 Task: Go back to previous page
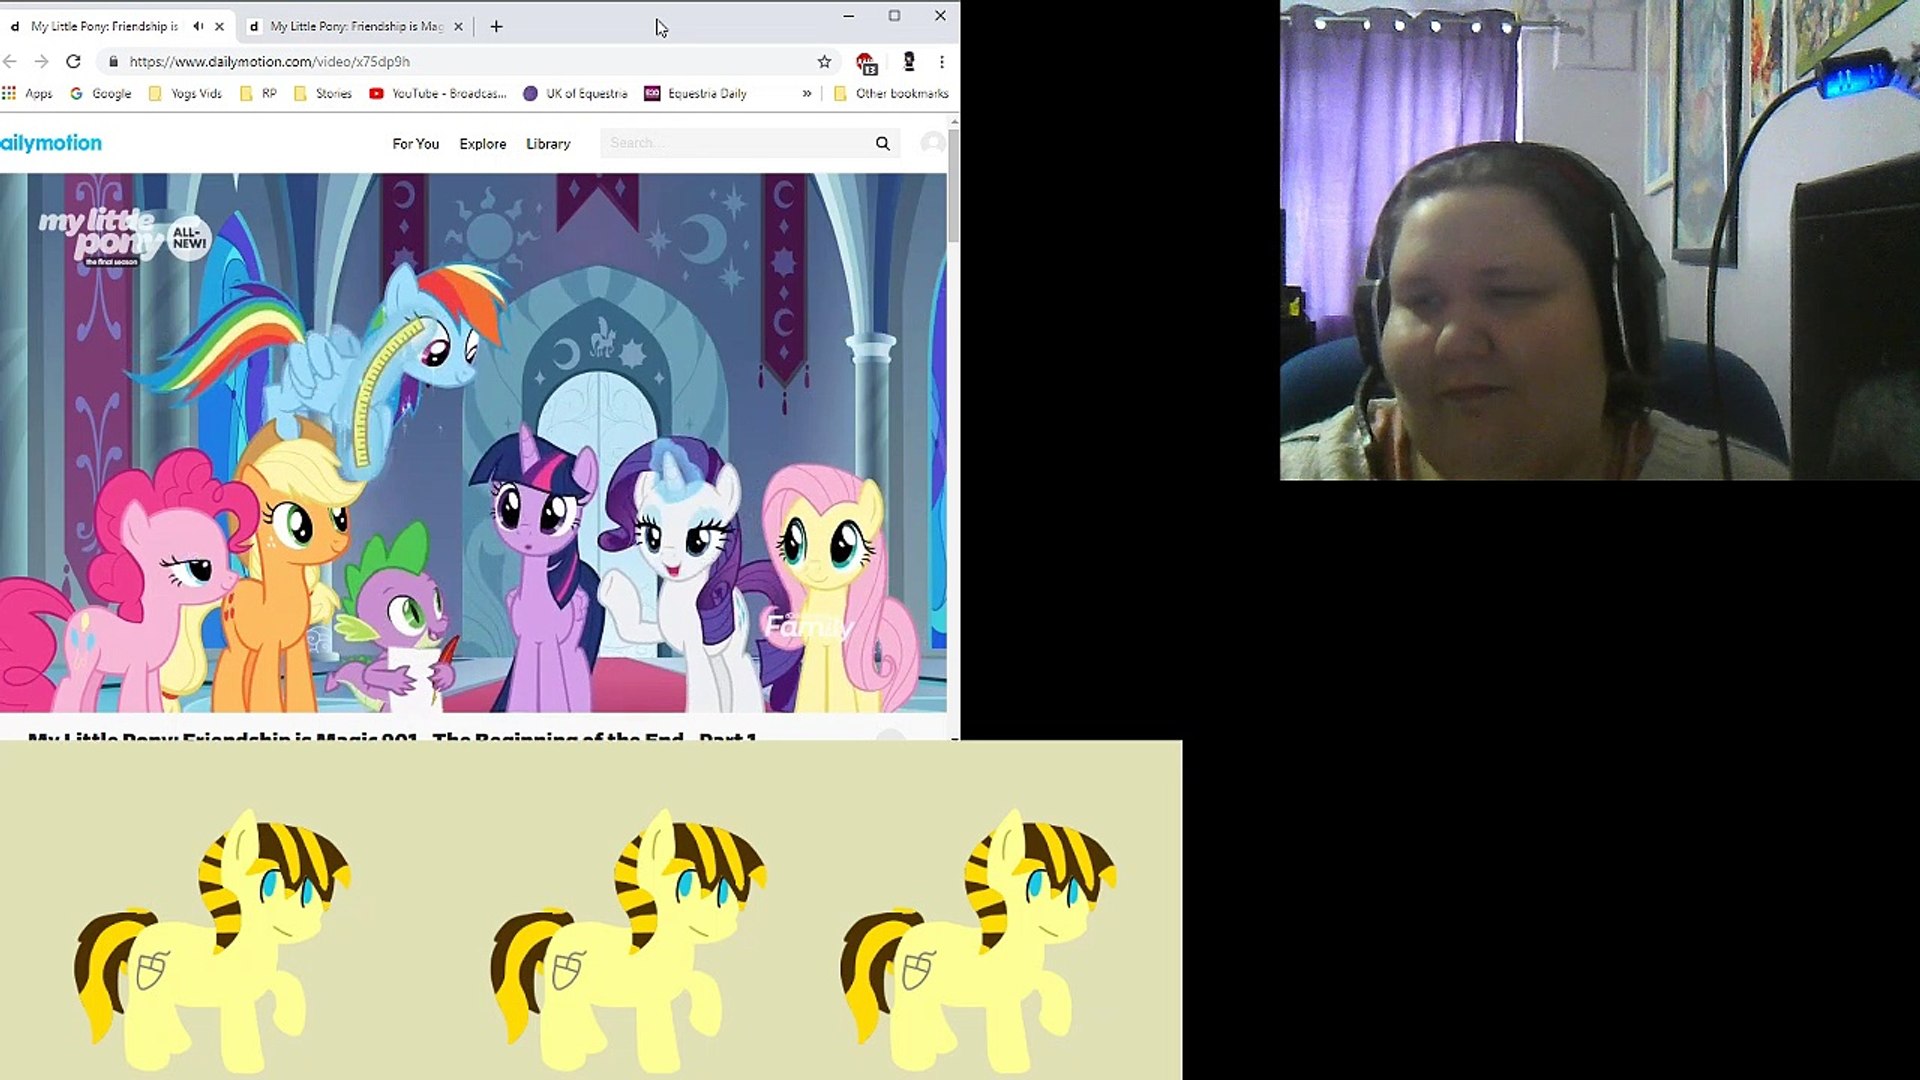(x=10, y=62)
